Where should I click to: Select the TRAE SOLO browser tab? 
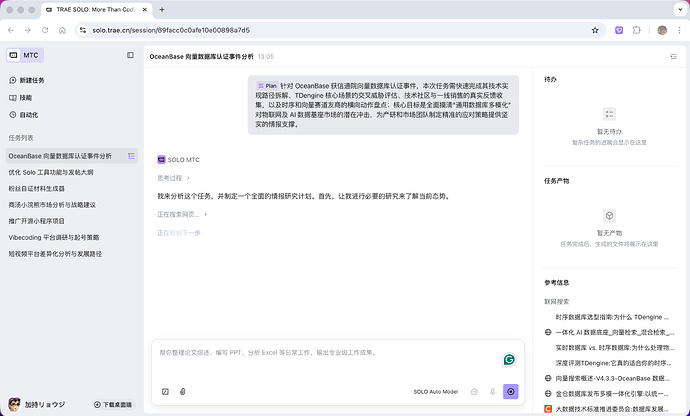click(x=96, y=10)
